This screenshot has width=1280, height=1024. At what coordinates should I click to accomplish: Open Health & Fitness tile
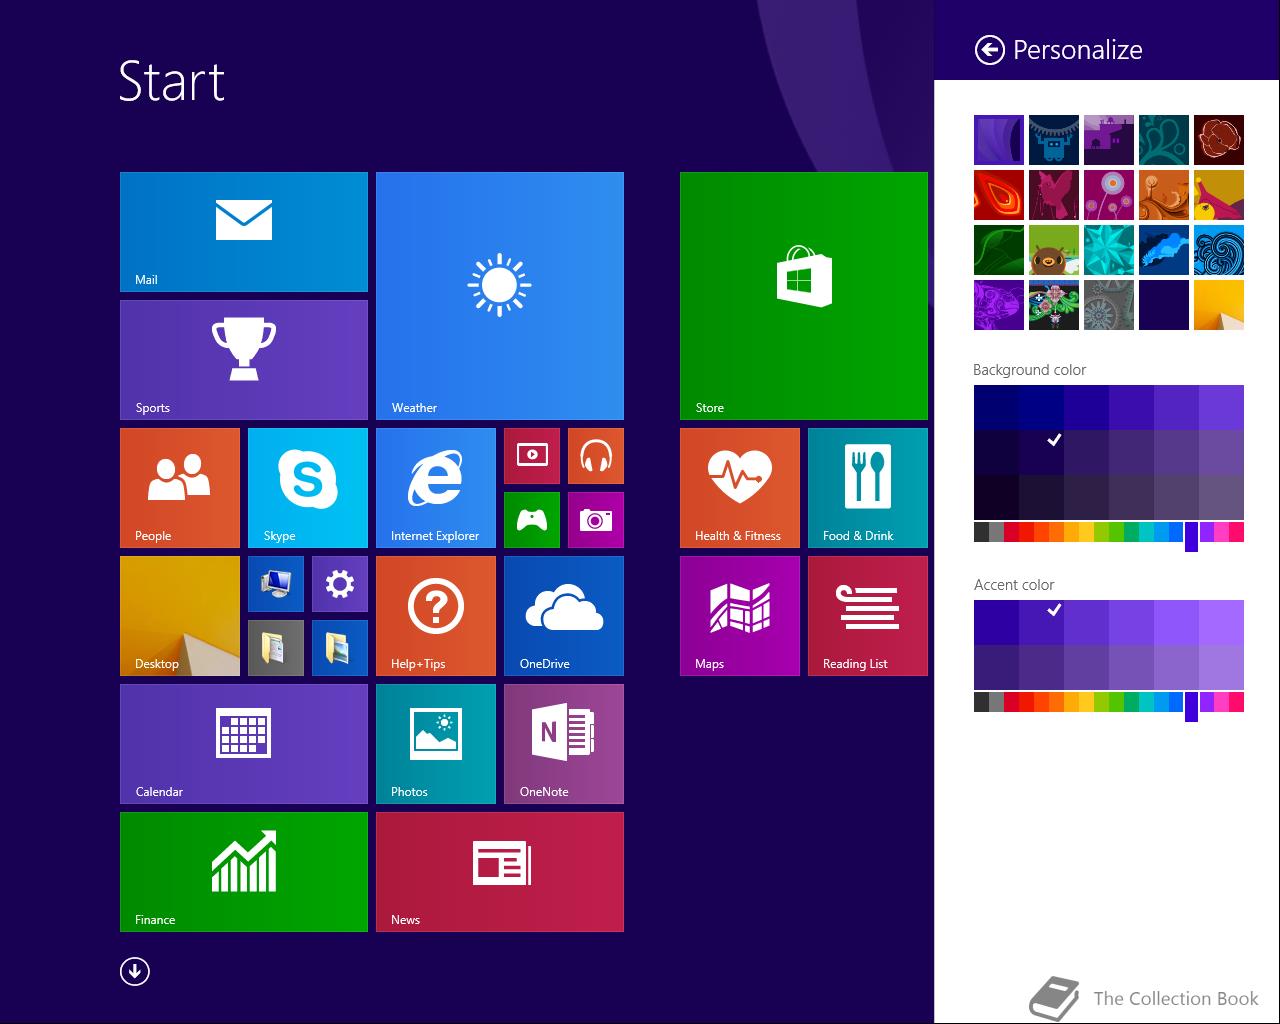740,488
